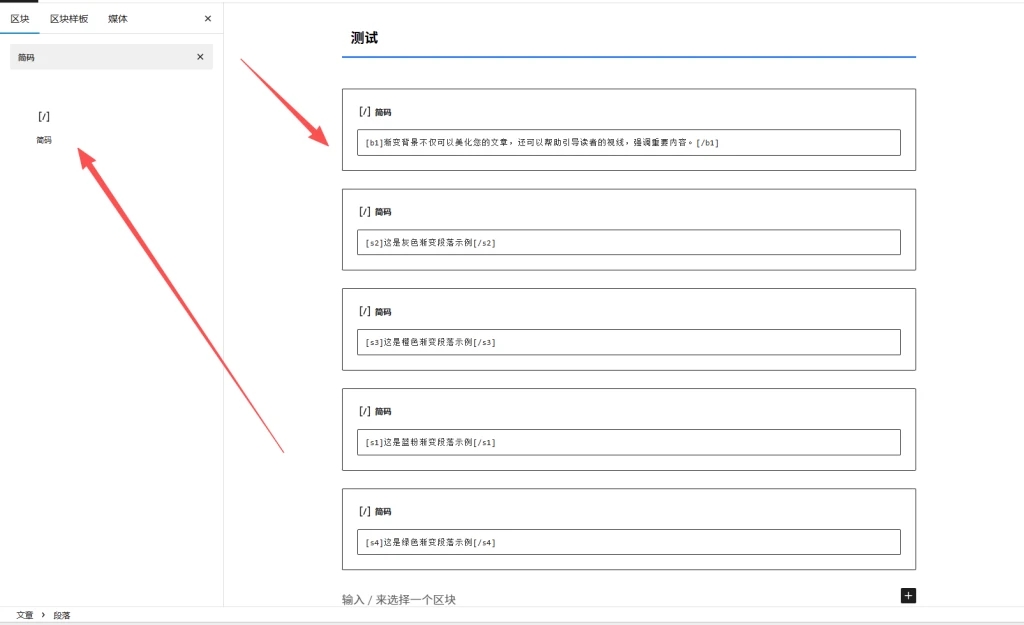This screenshot has width=1024, height=625.
Task: Click the [/] icon on the [s3] shortcode block
Action: (364, 311)
